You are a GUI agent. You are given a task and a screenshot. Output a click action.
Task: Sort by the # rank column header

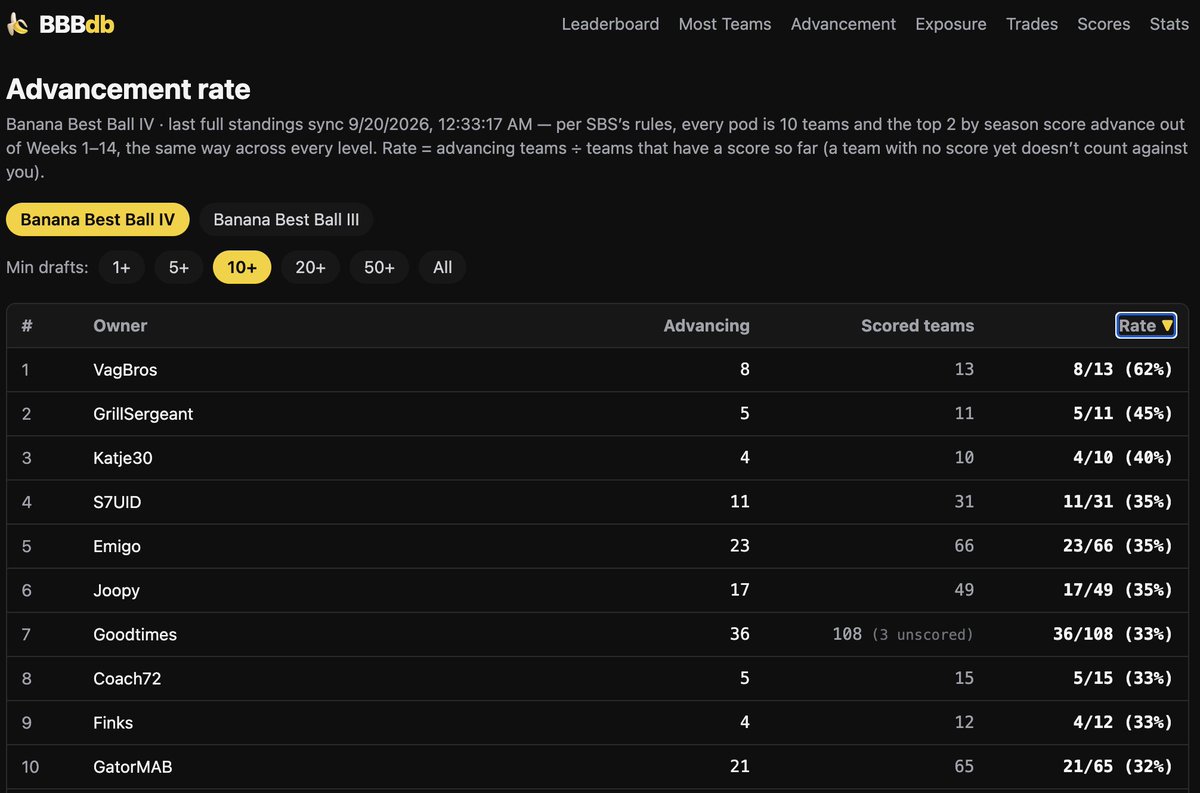[x=27, y=325]
